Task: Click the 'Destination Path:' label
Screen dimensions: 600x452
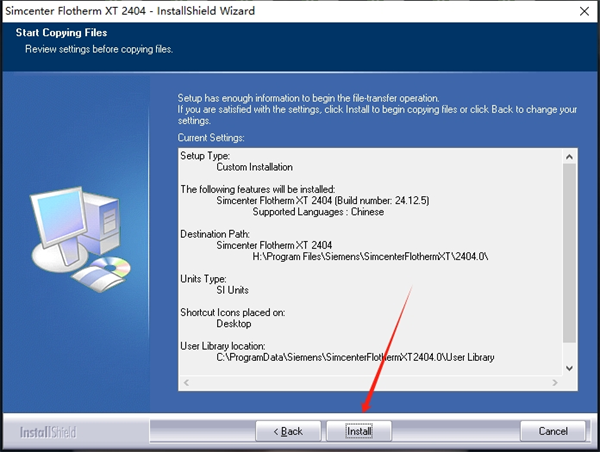Action: [x=215, y=234]
